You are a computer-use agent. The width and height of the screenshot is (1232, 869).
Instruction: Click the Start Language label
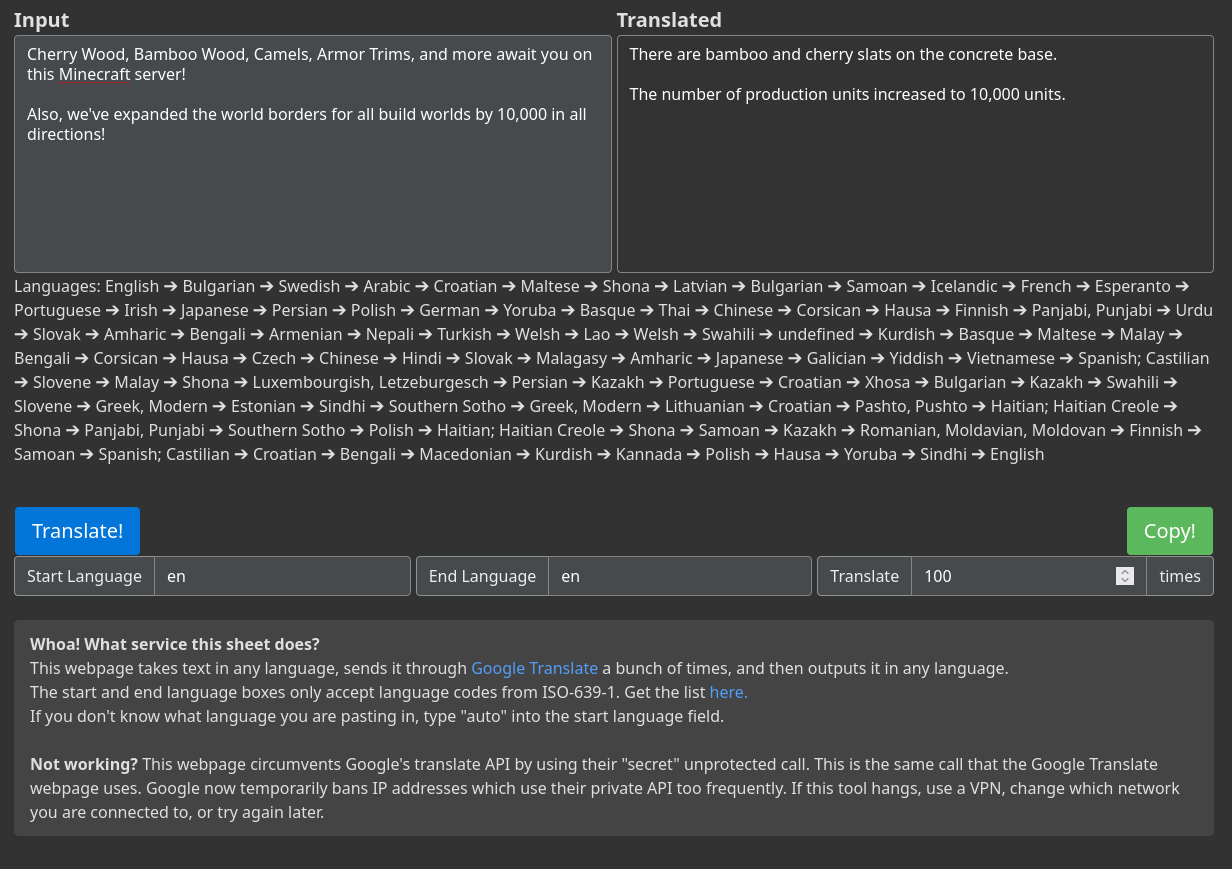[84, 576]
